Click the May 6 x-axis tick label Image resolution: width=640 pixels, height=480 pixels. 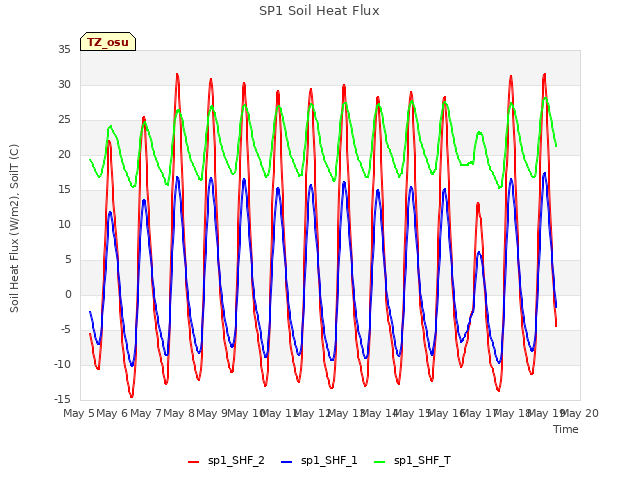[112, 413]
